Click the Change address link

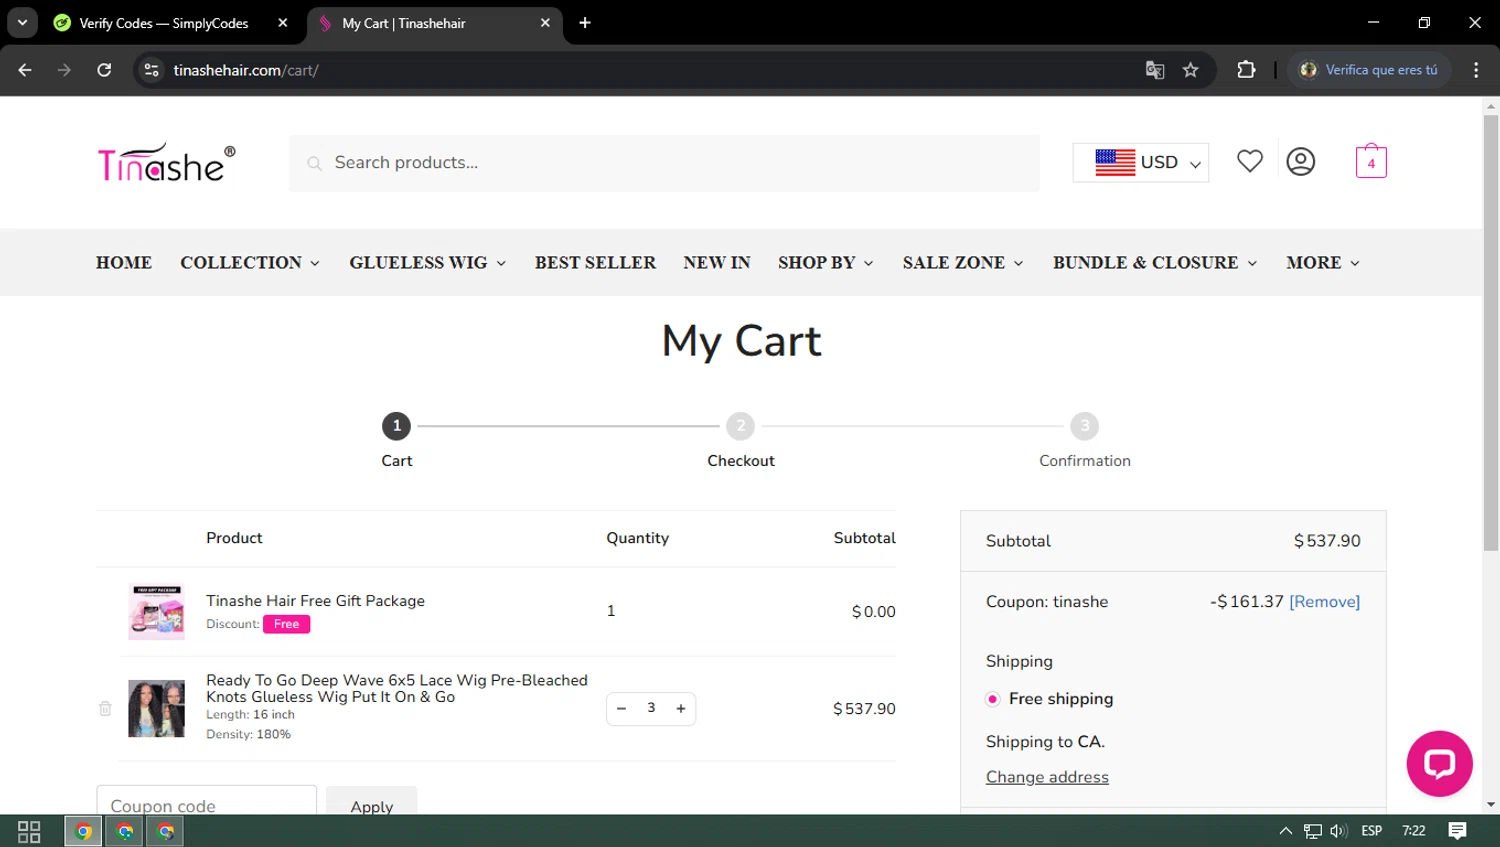pyautogui.click(x=1047, y=777)
